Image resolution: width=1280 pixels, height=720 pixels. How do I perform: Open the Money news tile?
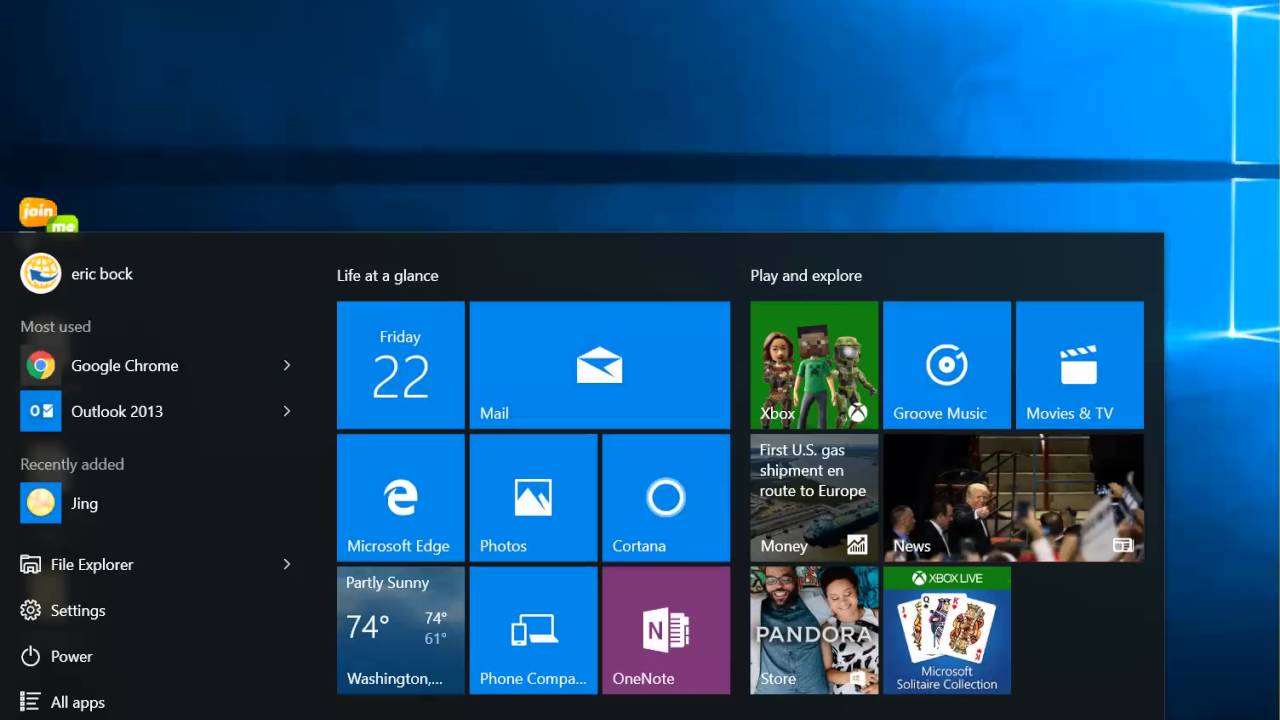[814, 497]
